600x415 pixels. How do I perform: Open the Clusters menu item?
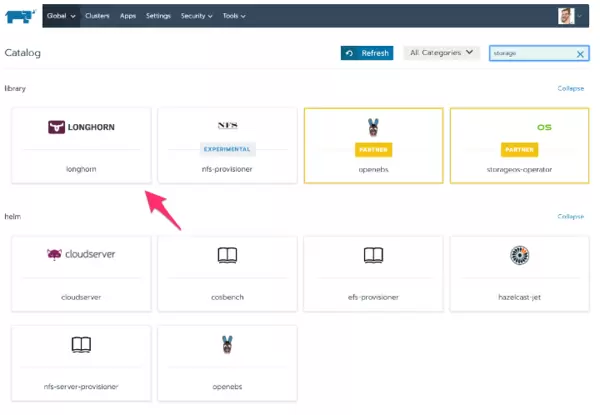(x=99, y=16)
